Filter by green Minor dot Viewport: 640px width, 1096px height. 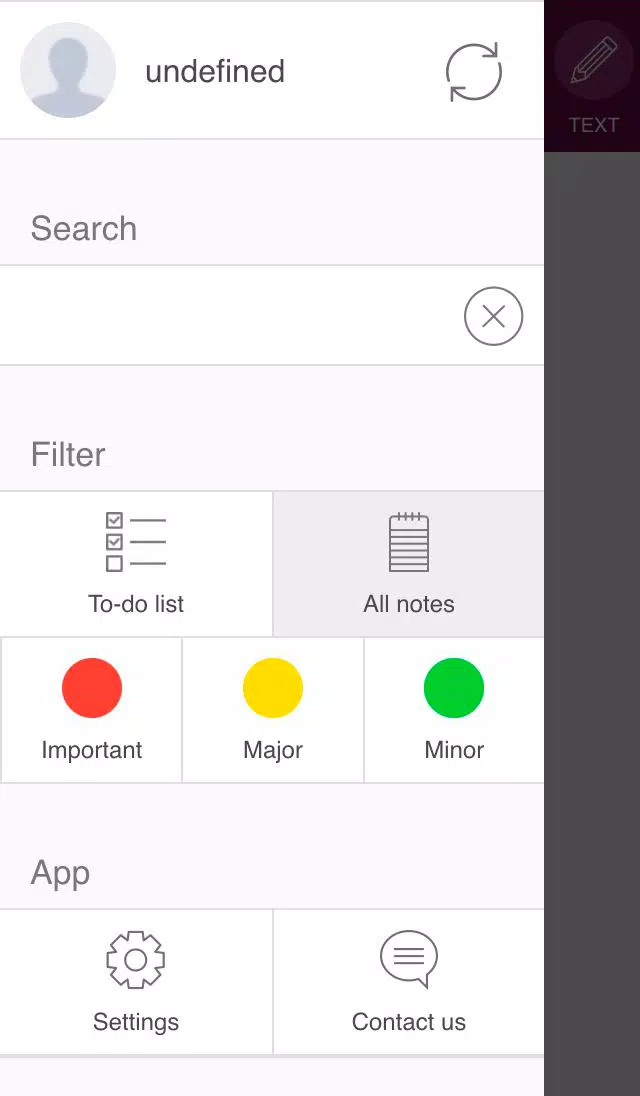point(453,688)
